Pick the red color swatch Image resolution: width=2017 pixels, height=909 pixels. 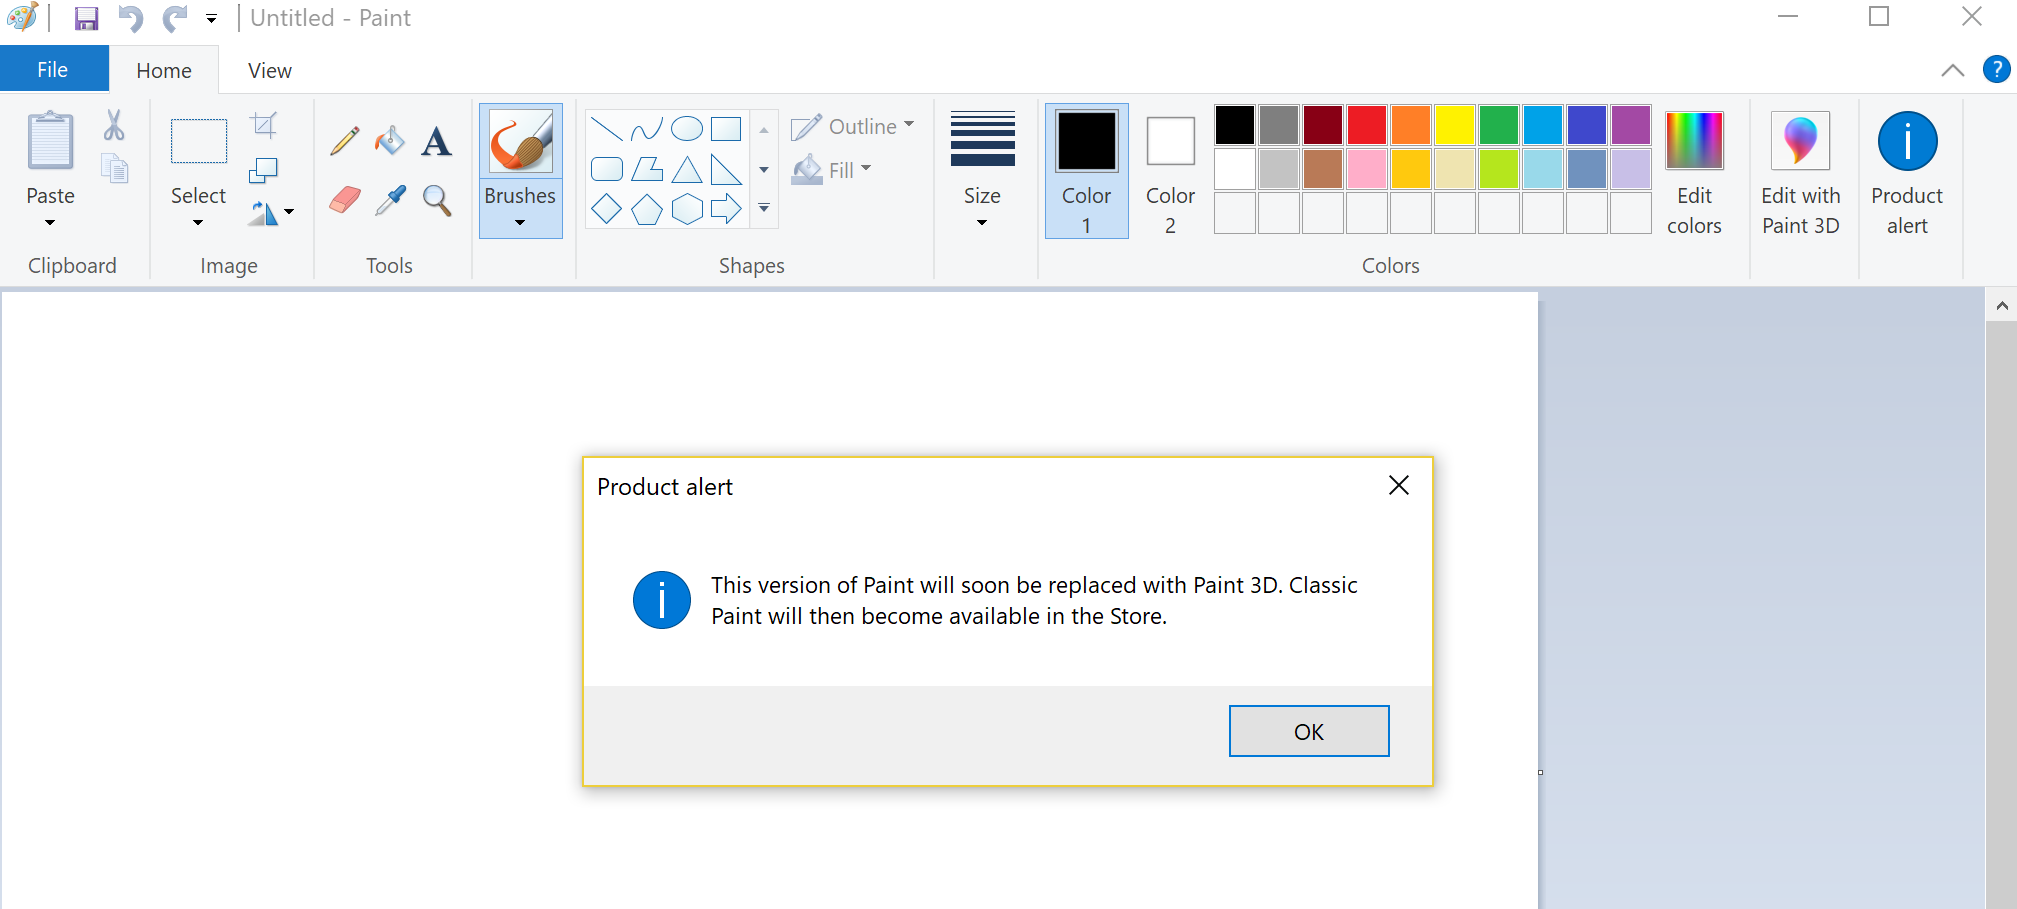[x=1366, y=125]
